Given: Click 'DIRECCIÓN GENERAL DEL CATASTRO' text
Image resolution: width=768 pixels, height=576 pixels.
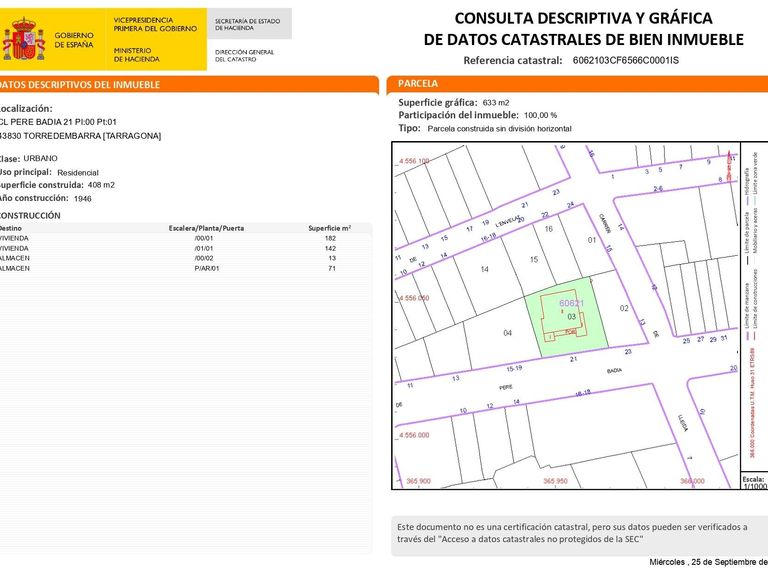Looking at the screenshot, I should [x=244, y=55].
